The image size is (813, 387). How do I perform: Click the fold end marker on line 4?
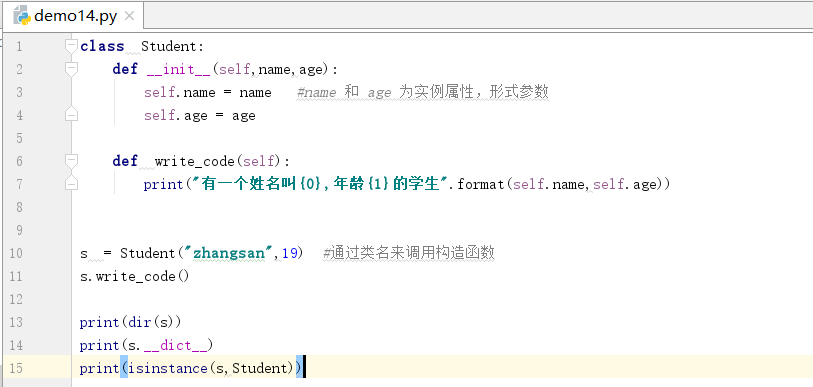[x=71, y=115]
